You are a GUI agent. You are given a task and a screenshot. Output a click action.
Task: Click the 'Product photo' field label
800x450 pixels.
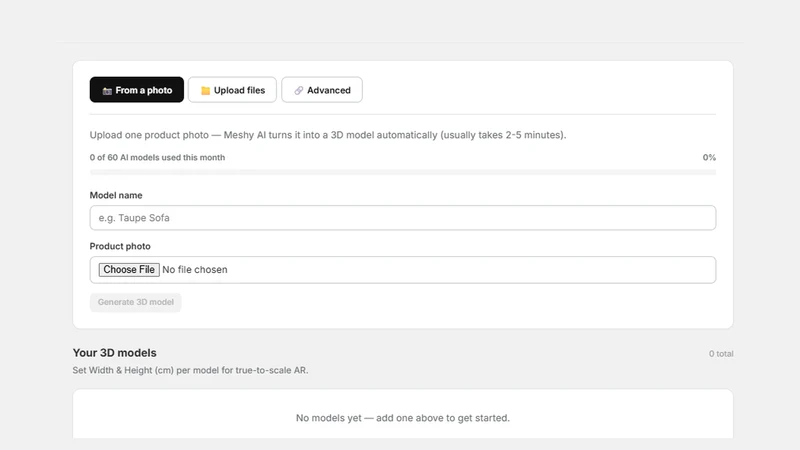pyautogui.click(x=120, y=246)
